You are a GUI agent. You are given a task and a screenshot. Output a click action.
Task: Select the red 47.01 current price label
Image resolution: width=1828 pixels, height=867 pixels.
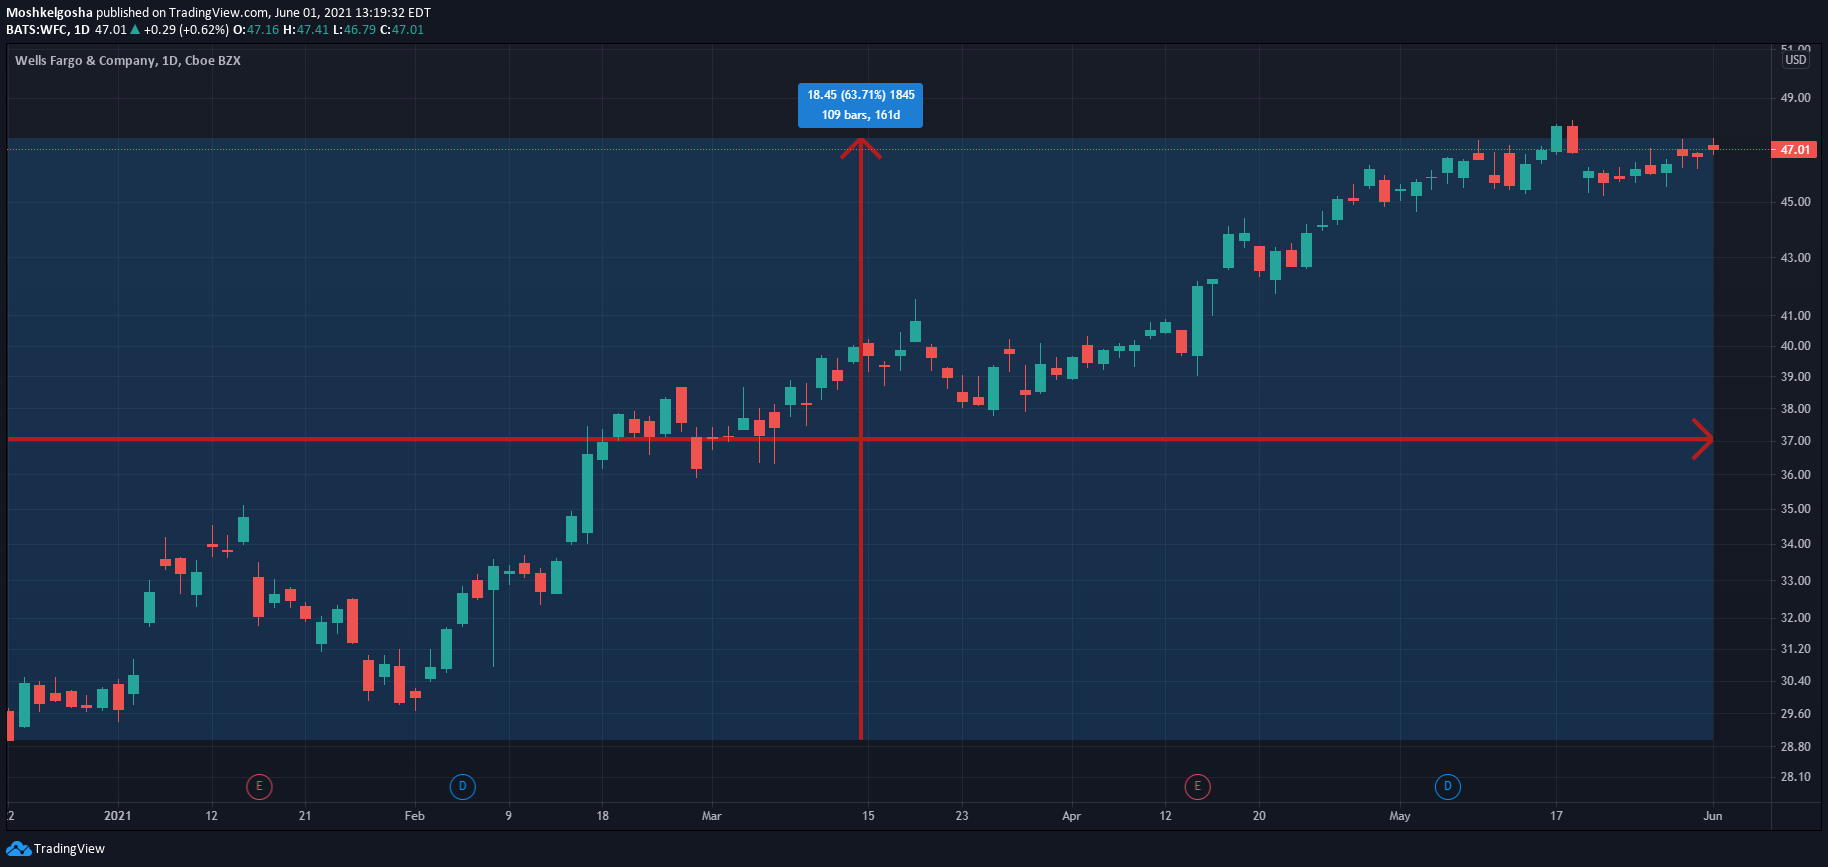point(1795,150)
